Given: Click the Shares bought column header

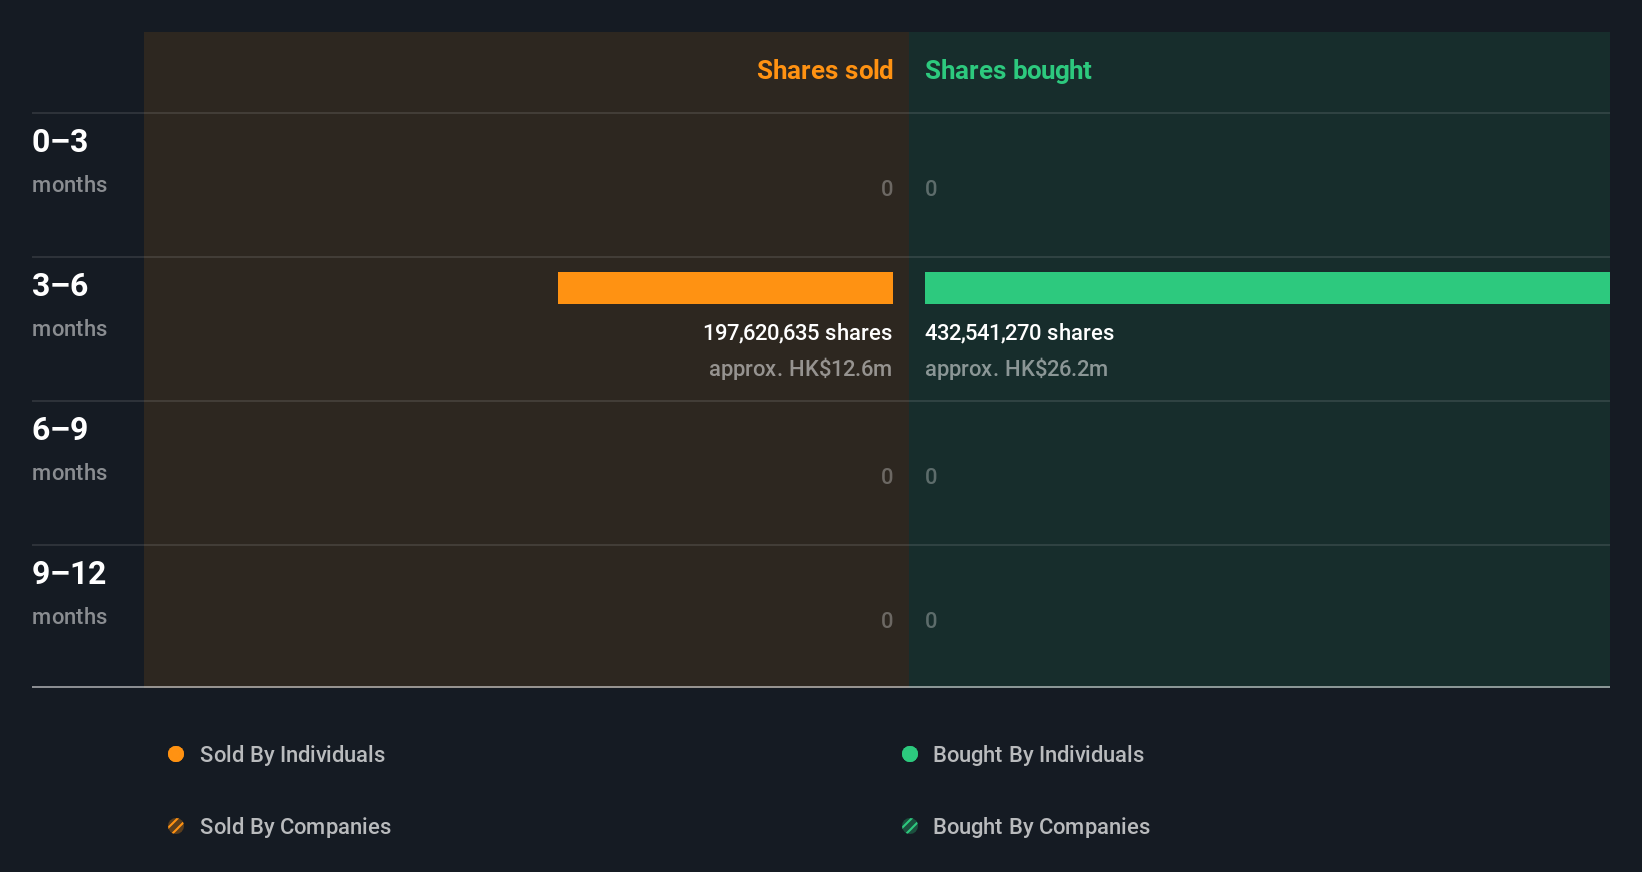Looking at the screenshot, I should (1008, 70).
